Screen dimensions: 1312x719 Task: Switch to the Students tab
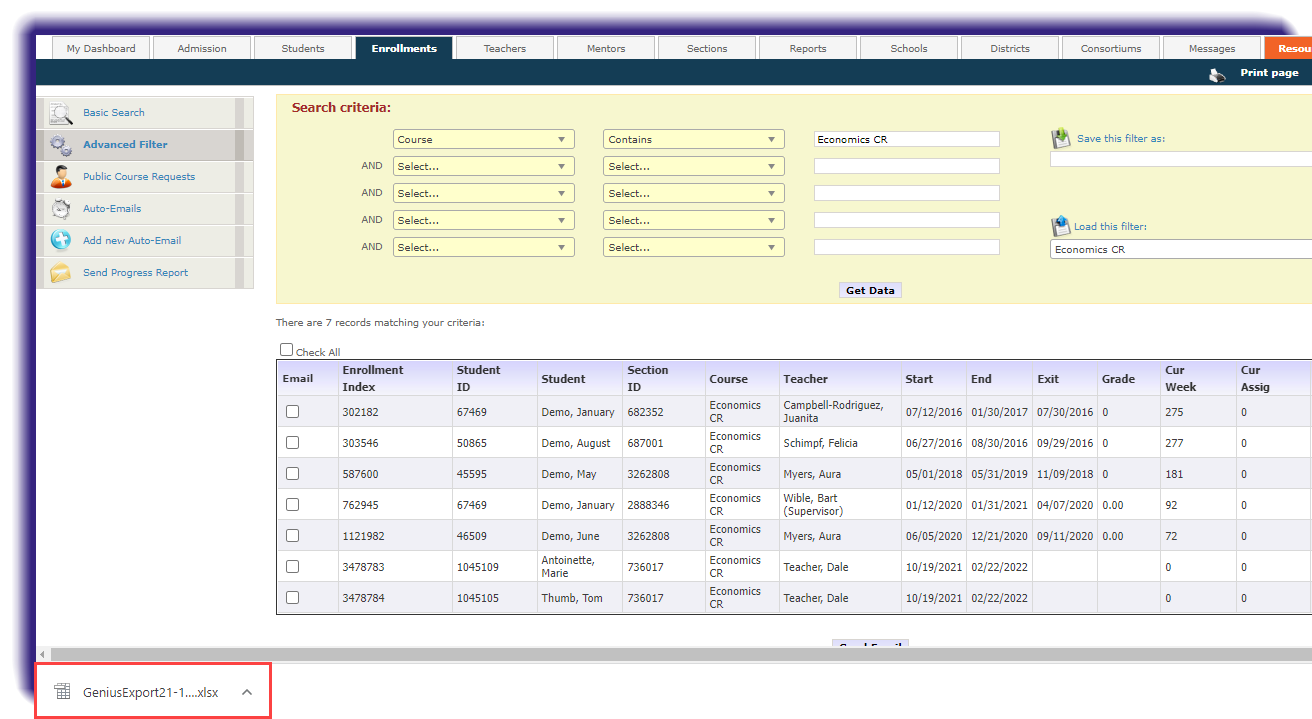point(303,48)
